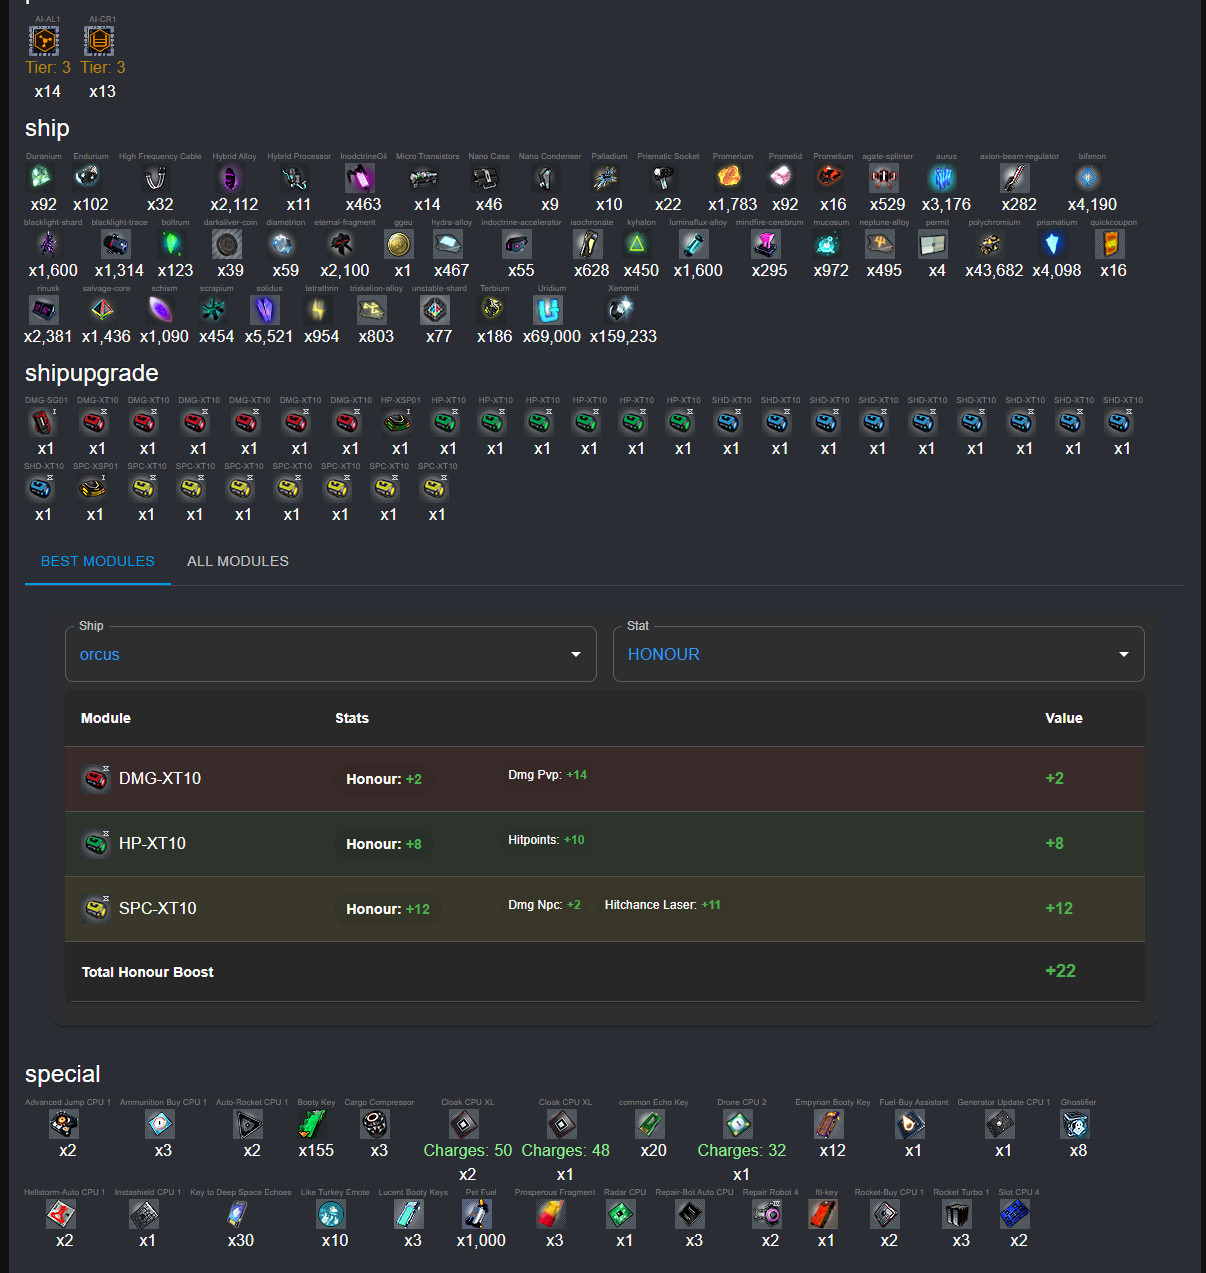Select the DMG-SG01 ship upgrade icon
The height and width of the screenshot is (1273, 1206).
click(x=42, y=422)
